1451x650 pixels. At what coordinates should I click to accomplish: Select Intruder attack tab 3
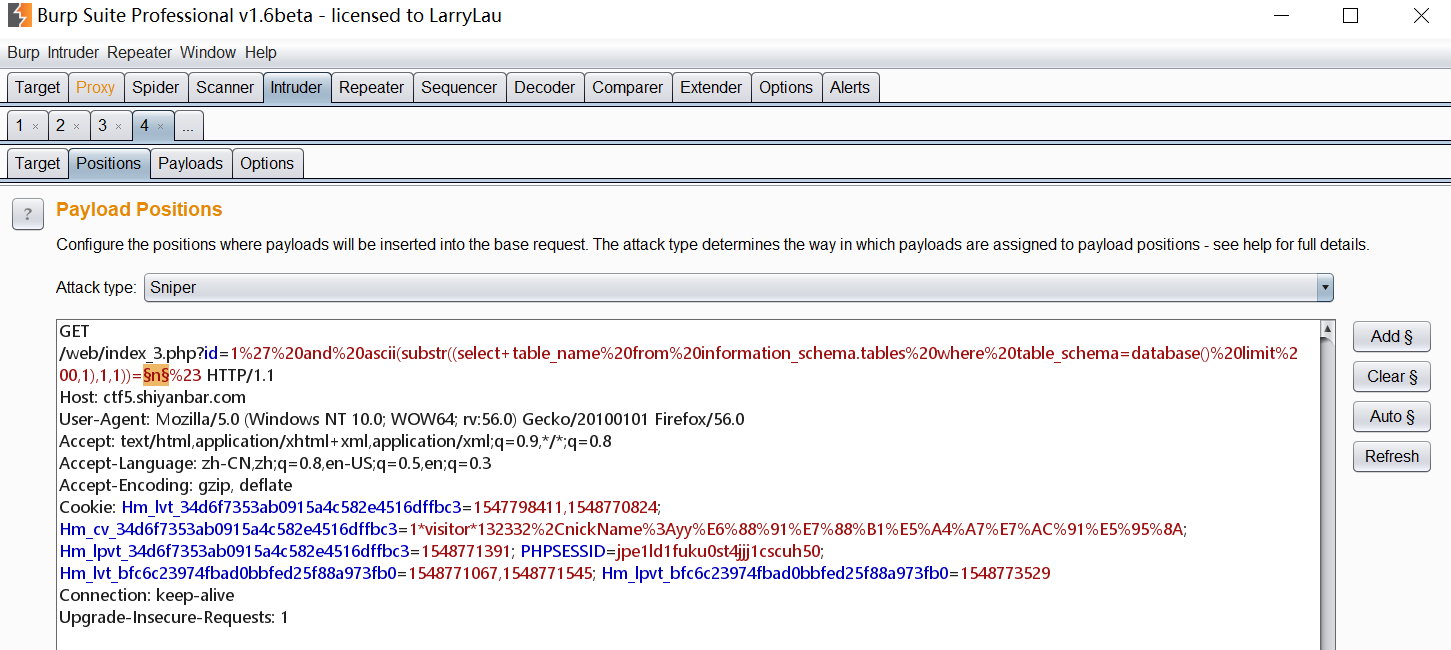102,125
